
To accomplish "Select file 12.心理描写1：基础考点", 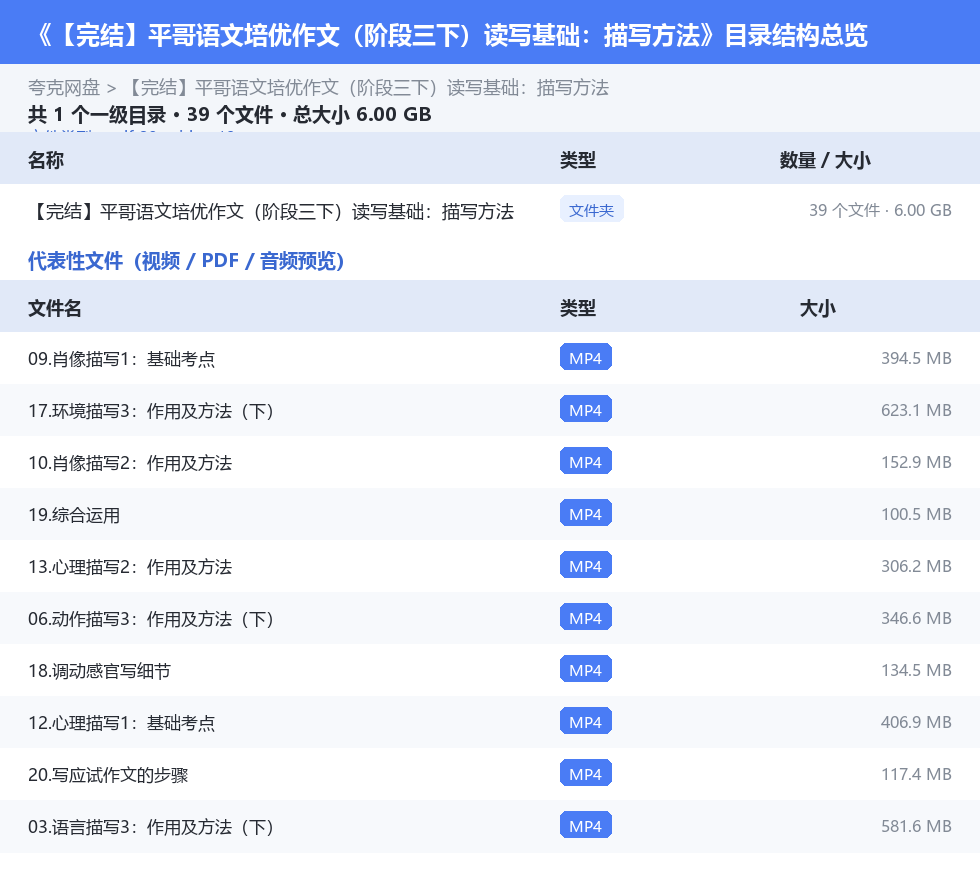I will 121,723.
